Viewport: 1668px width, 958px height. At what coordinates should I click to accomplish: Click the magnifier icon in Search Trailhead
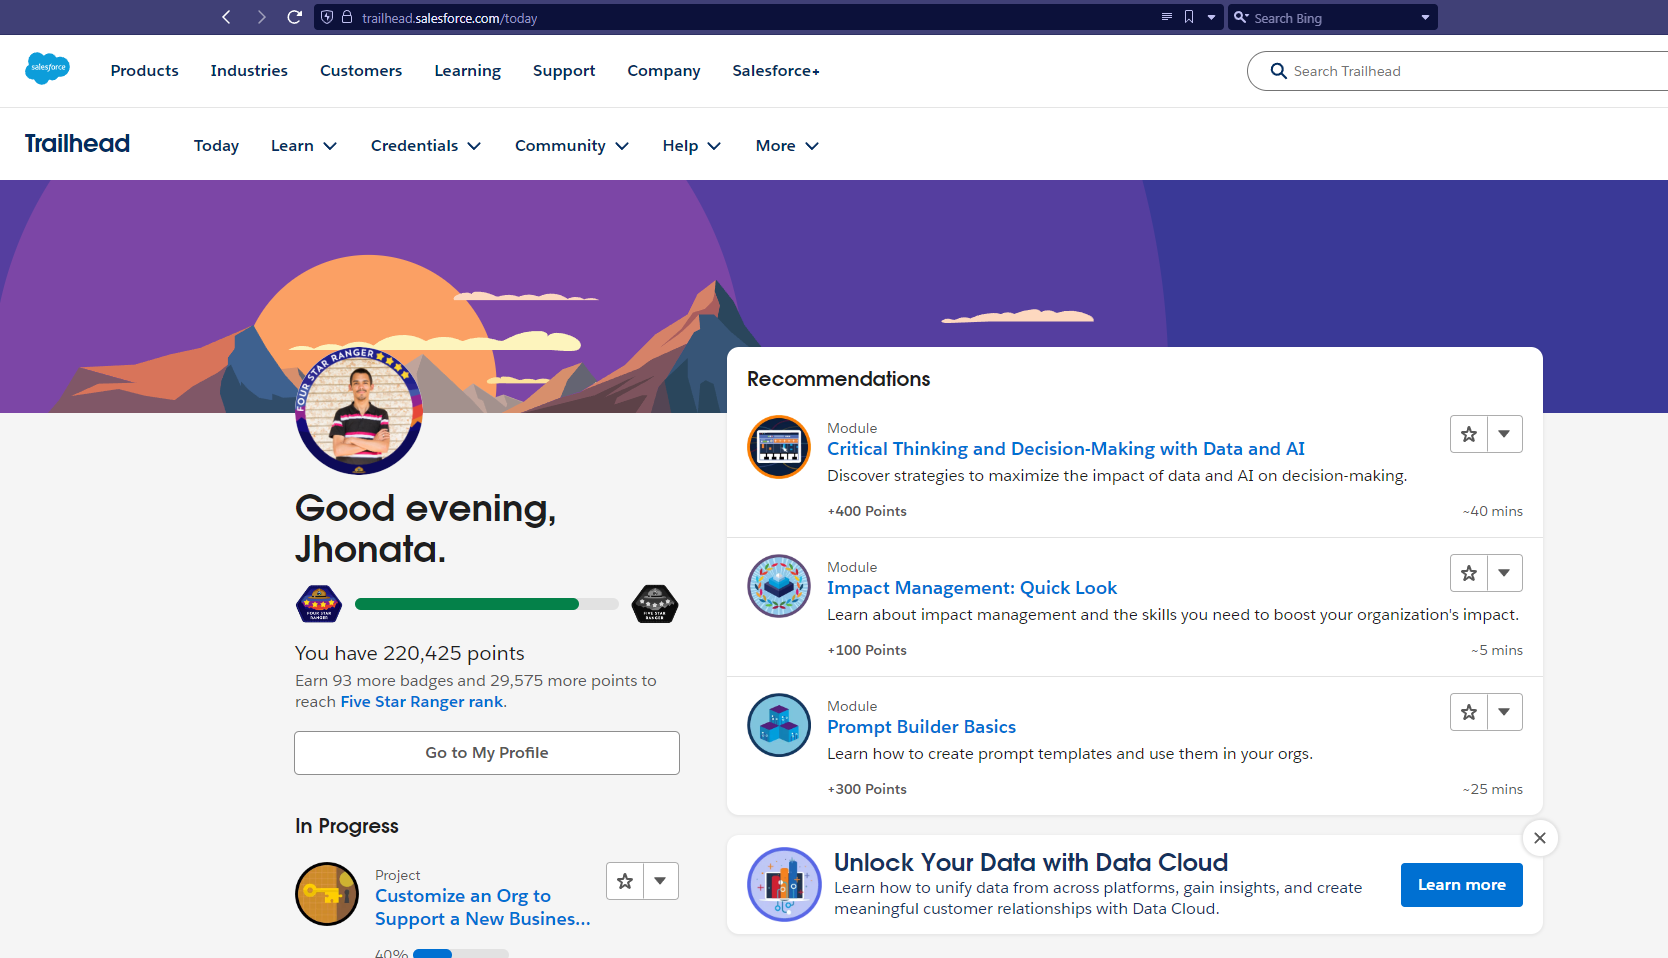[1278, 71]
